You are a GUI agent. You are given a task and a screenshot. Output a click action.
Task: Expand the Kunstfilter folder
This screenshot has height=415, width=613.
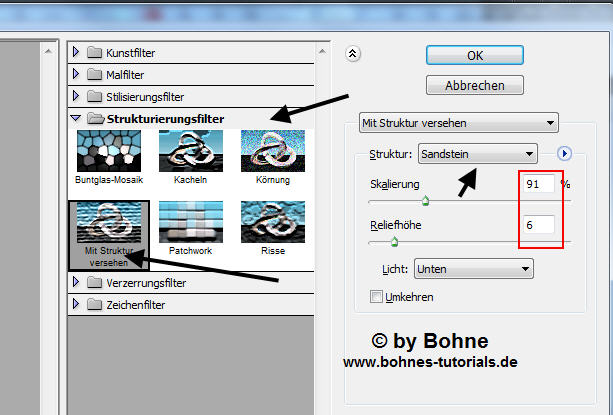click(x=77, y=52)
